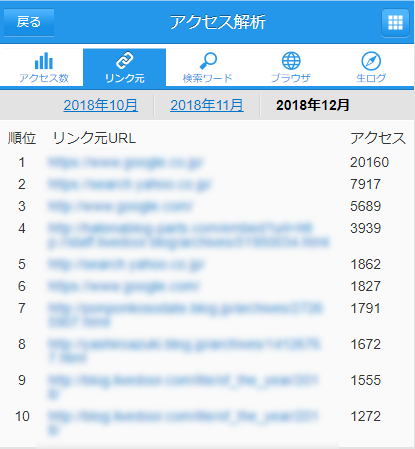The width and height of the screenshot is (415, 449).
Task: Click the リンク元URL column header
Action: [x=94, y=138]
